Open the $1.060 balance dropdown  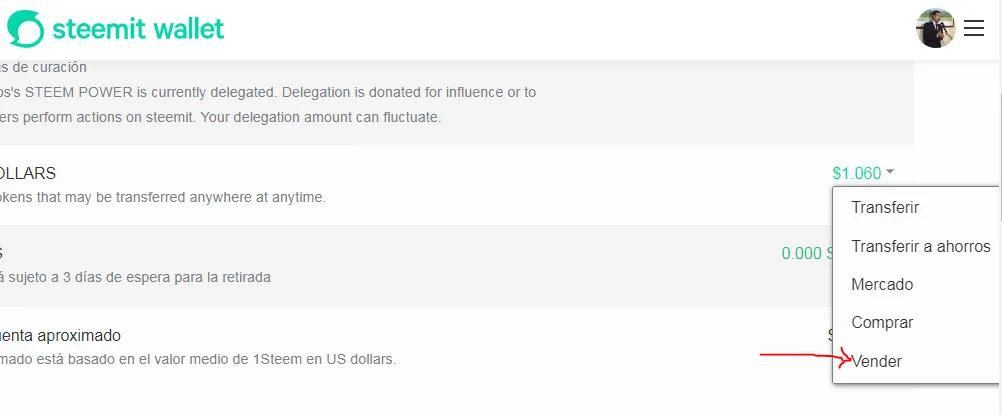click(856, 174)
